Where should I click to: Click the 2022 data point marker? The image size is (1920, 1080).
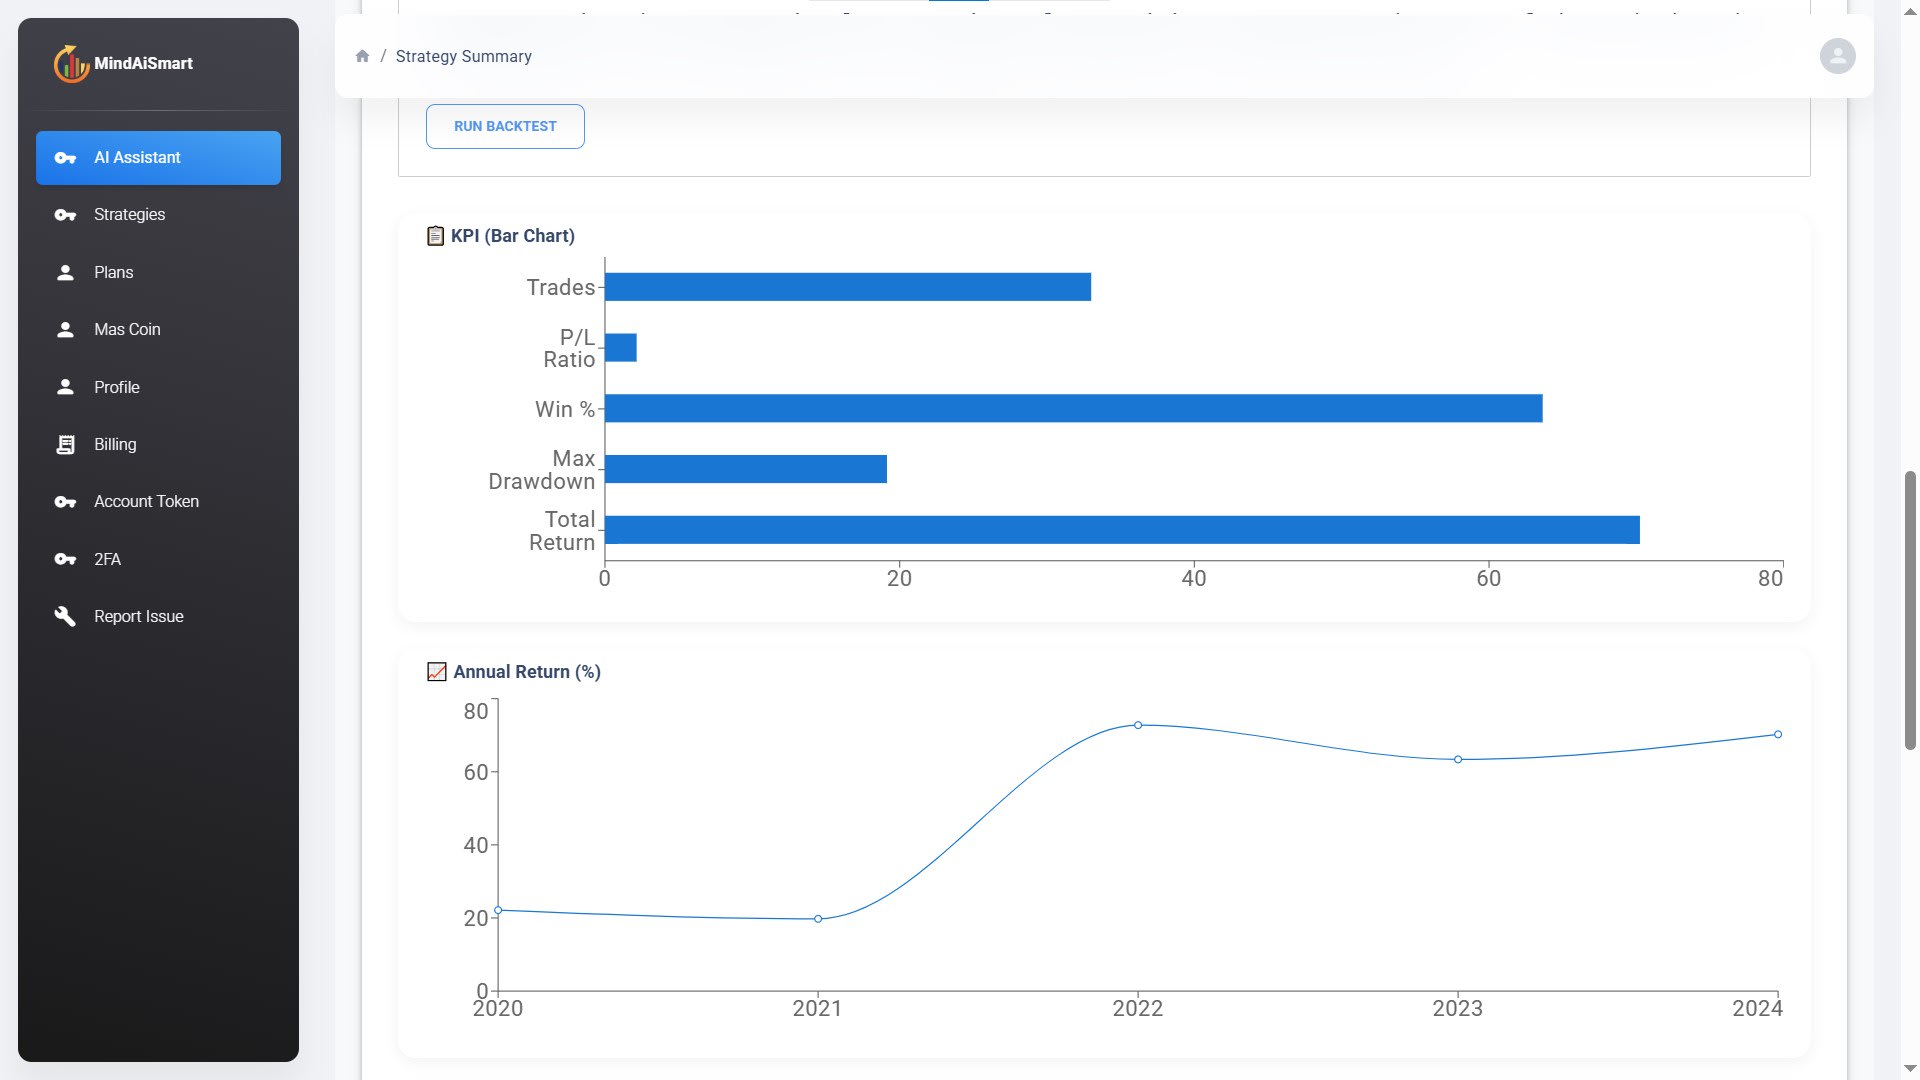coord(1137,725)
